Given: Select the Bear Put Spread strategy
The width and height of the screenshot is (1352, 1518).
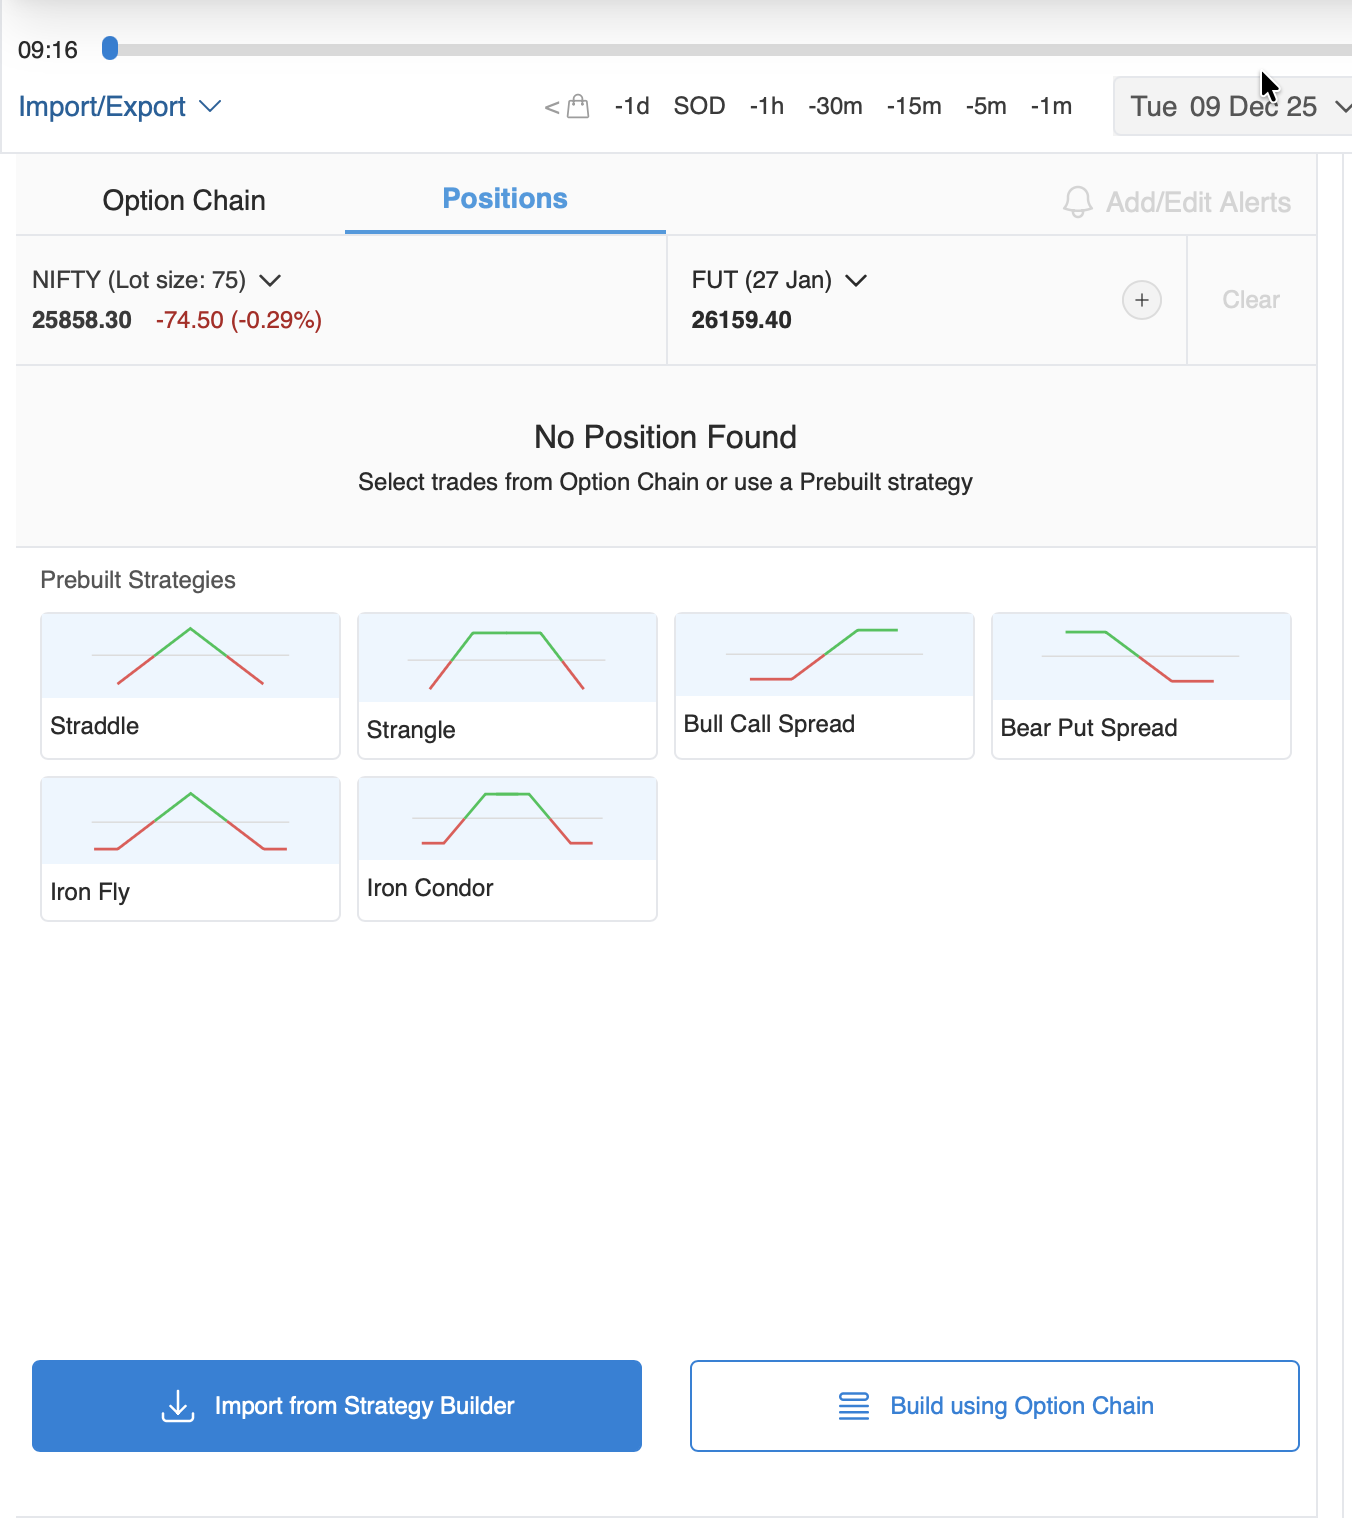Looking at the screenshot, I should point(1141,686).
